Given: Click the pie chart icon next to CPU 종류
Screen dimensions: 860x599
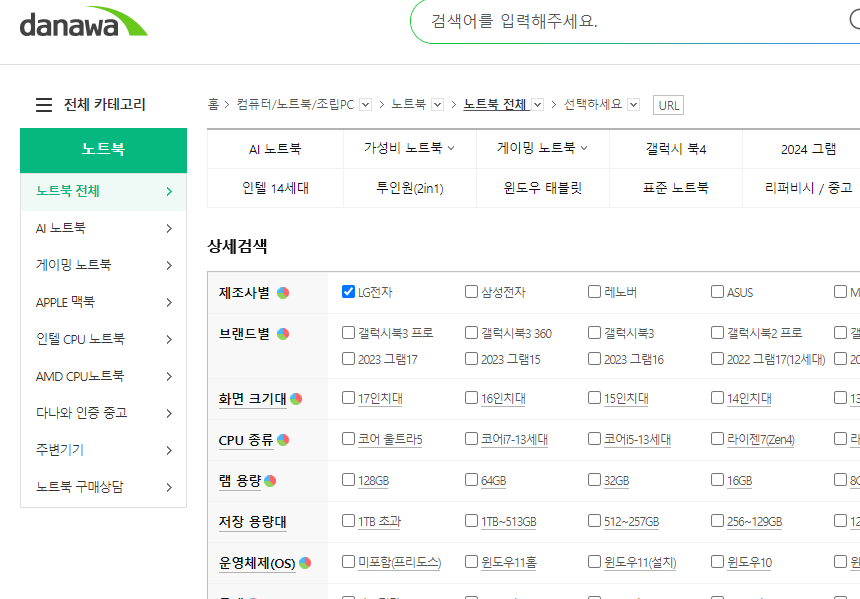Looking at the screenshot, I should (x=283, y=440).
